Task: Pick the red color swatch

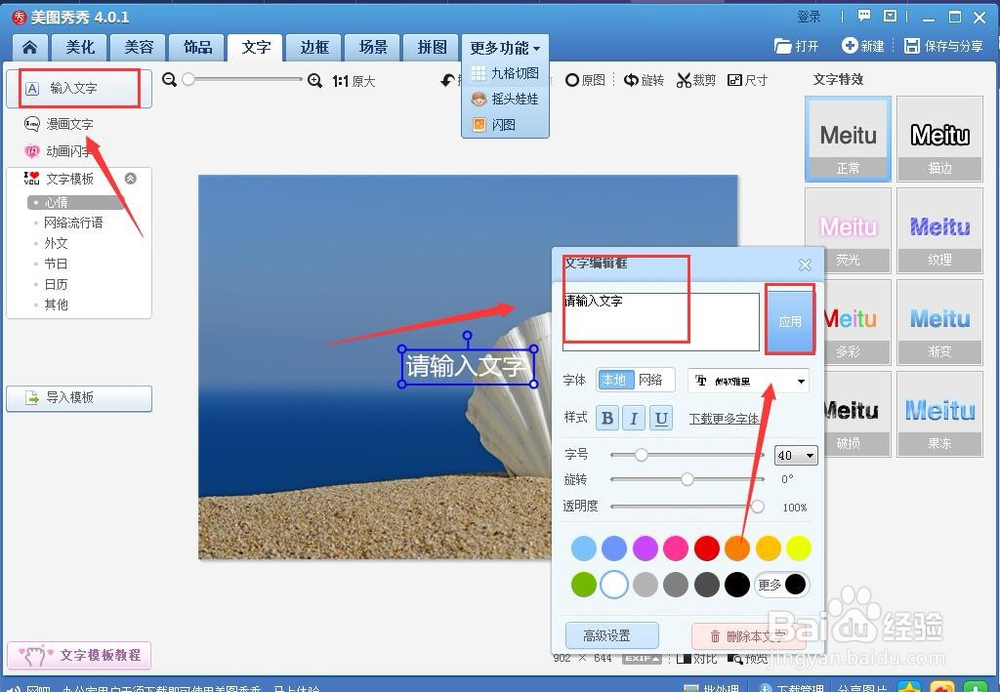Action: click(x=707, y=548)
